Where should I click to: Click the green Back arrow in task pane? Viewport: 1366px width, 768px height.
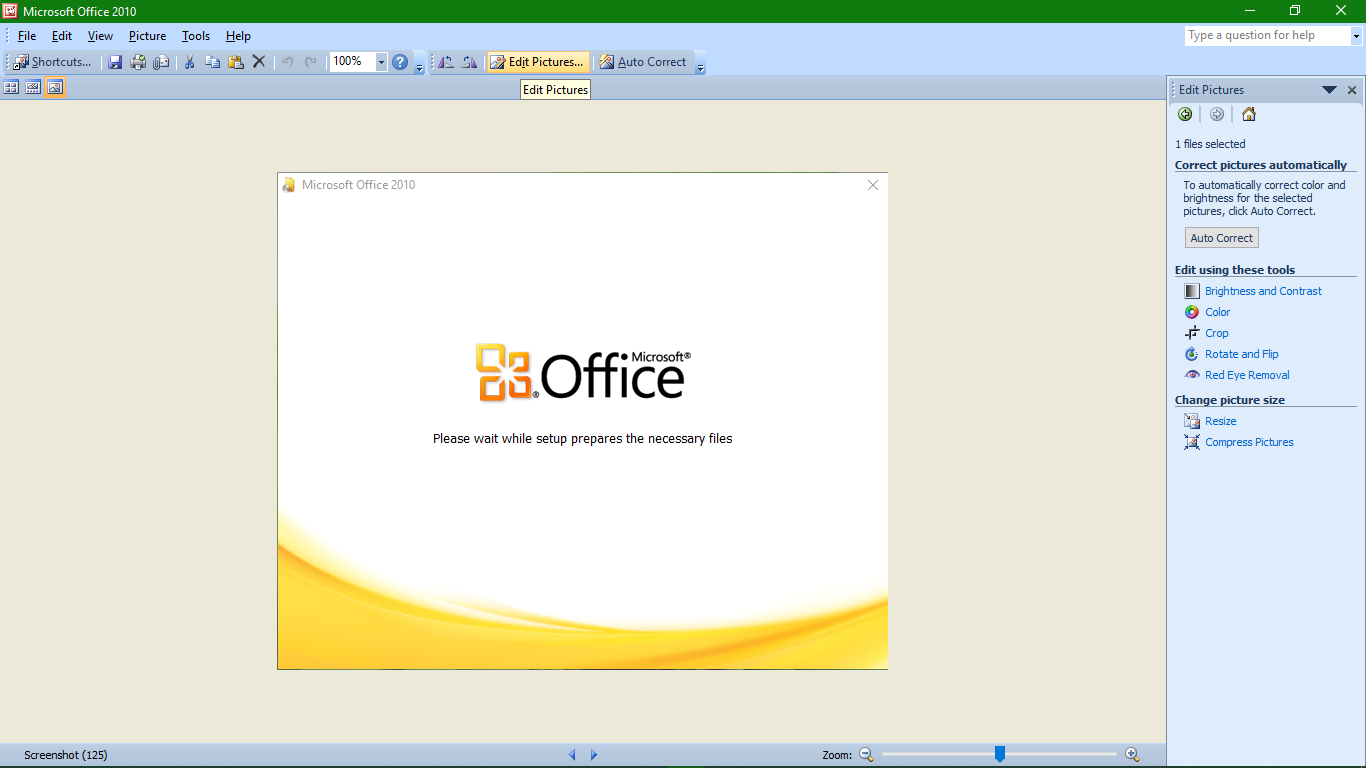click(x=1185, y=114)
